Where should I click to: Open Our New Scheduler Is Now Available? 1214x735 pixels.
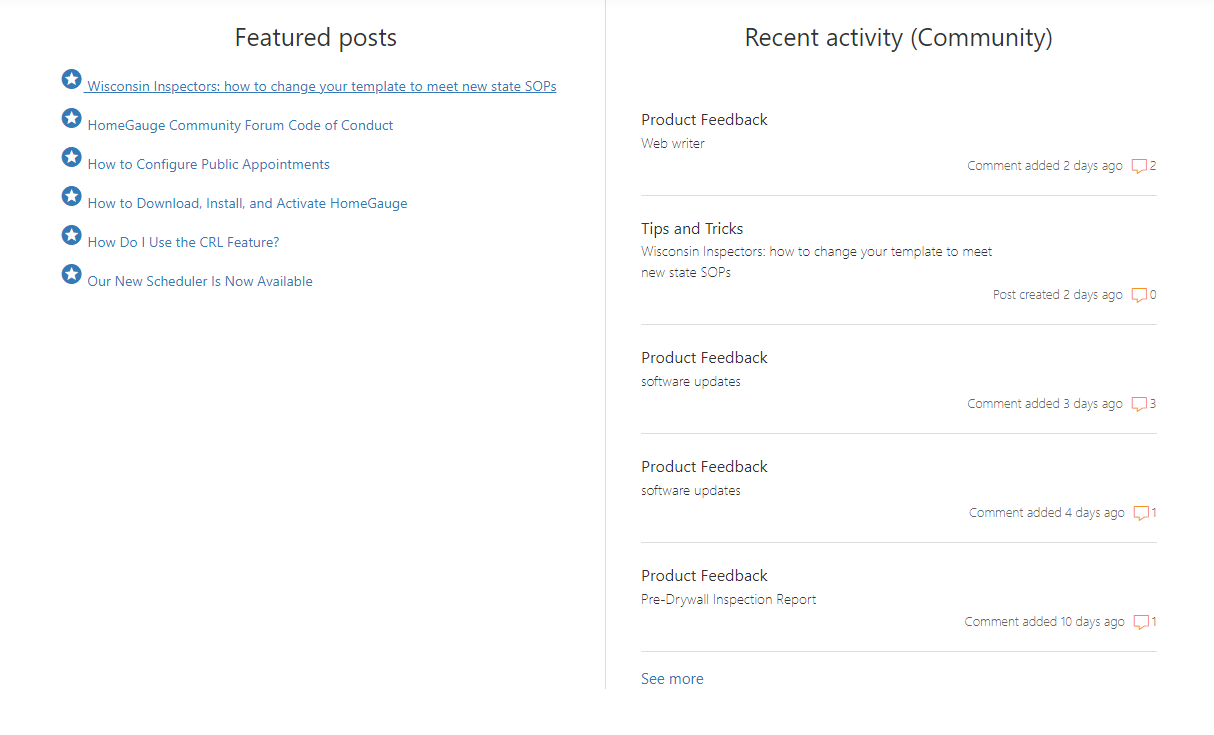(x=200, y=281)
